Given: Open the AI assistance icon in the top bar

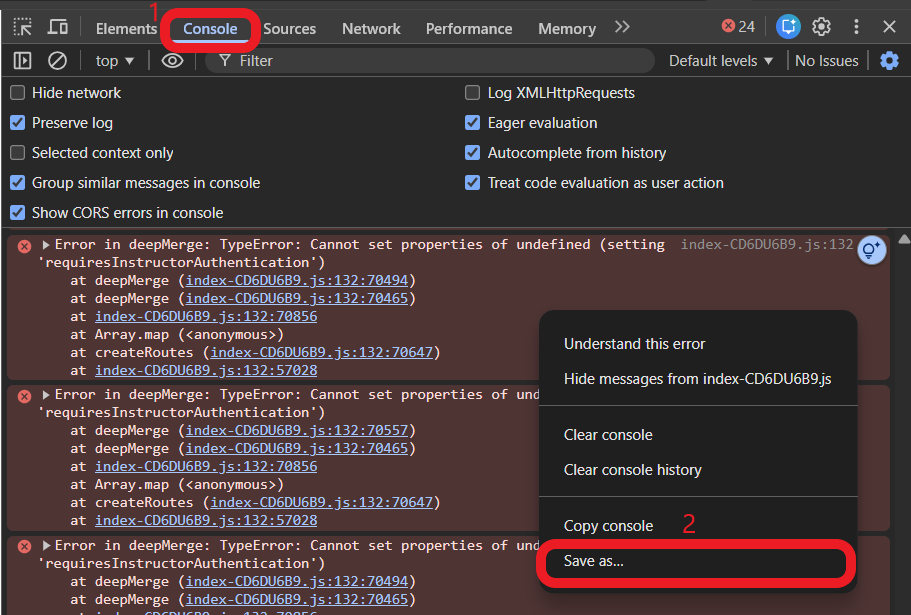Looking at the screenshot, I should coord(788,27).
